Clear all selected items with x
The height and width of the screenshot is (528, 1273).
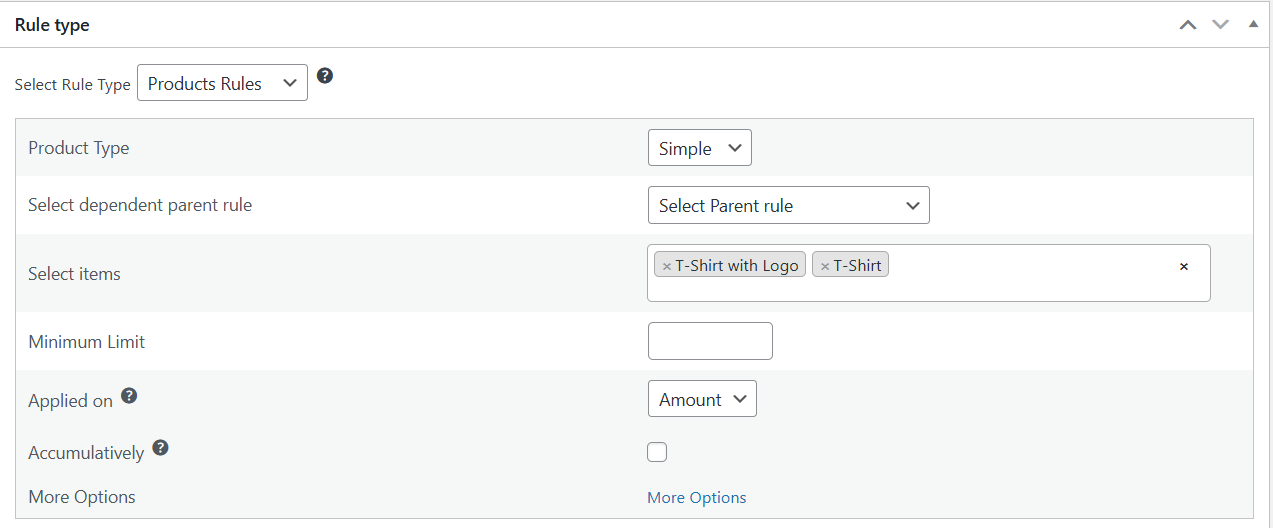(x=1184, y=266)
